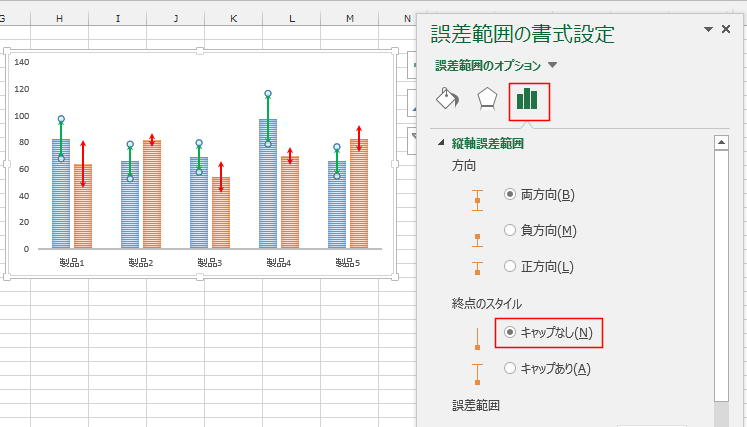Select the Error Bar Options bar-chart icon
747x427 pixels.
(x=528, y=99)
